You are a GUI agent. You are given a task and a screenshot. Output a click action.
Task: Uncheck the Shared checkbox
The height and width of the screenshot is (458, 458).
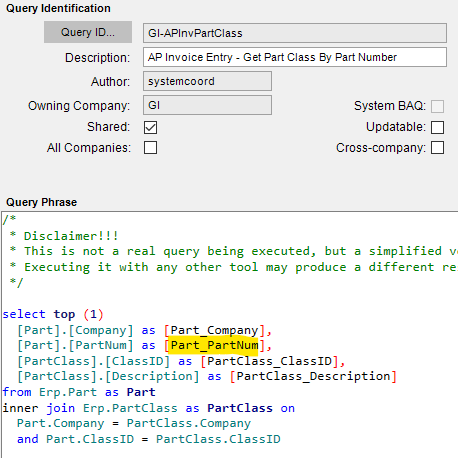coord(150,127)
